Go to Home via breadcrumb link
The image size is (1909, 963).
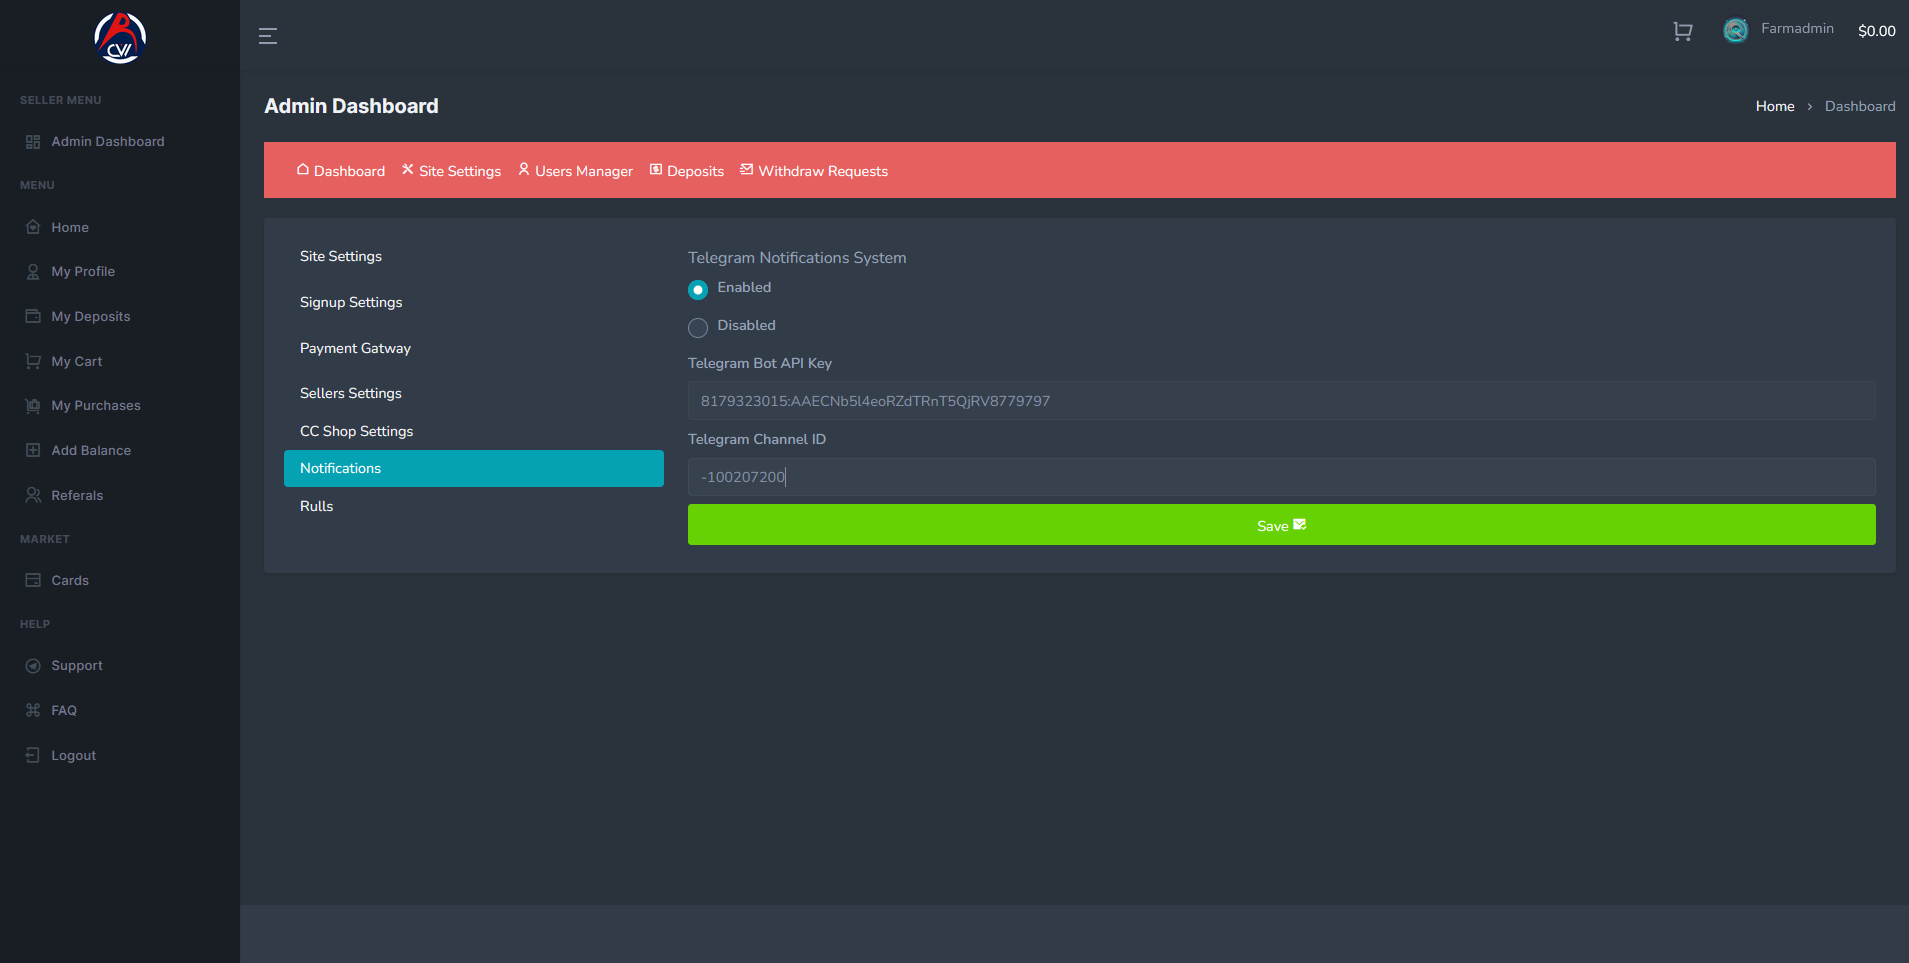coord(1775,107)
